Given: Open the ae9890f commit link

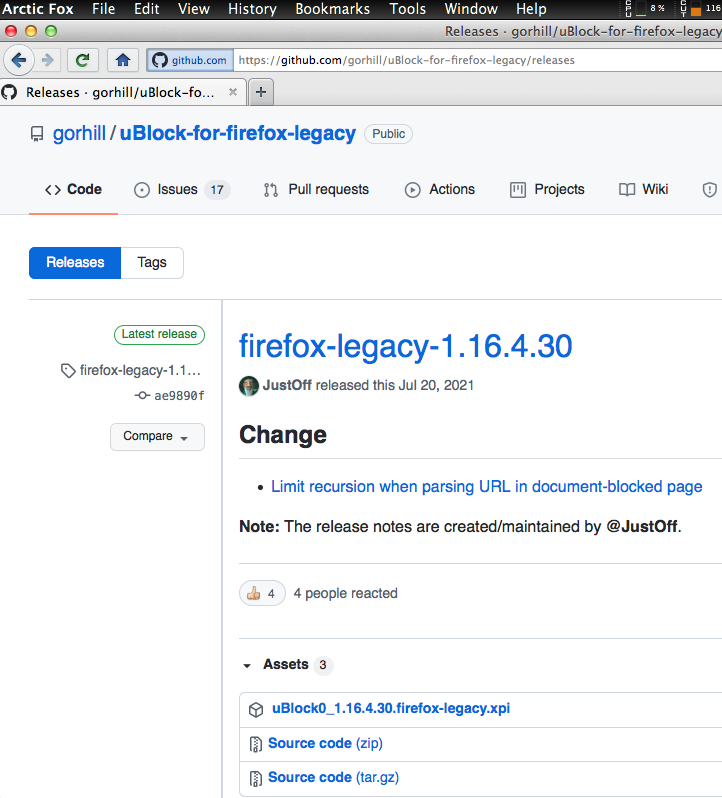Looking at the screenshot, I should 179,395.
